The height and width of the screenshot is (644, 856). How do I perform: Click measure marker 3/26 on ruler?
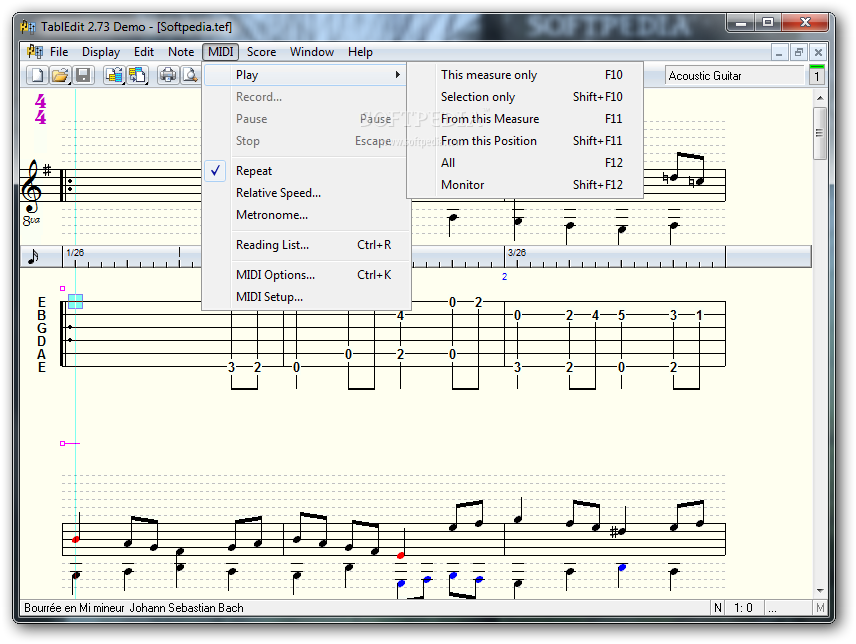517,253
